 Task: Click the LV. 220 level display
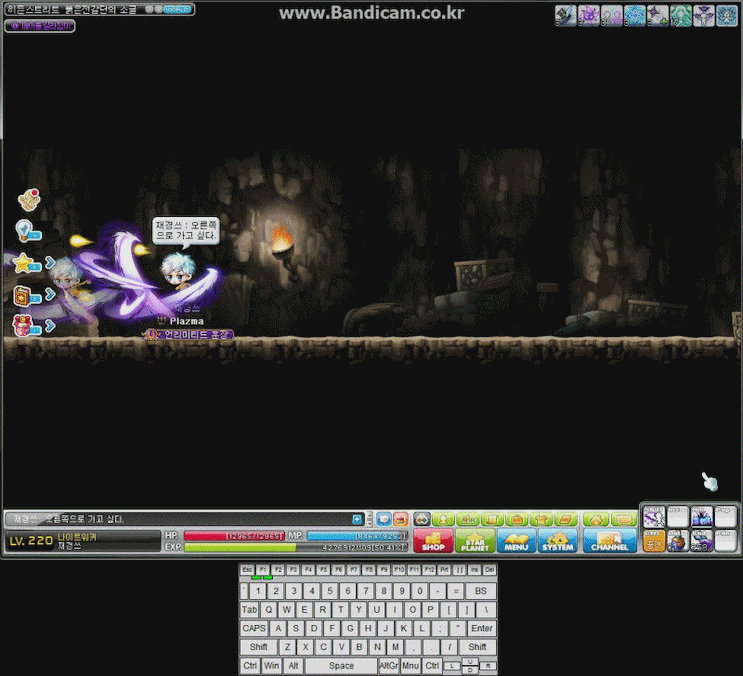31,541
